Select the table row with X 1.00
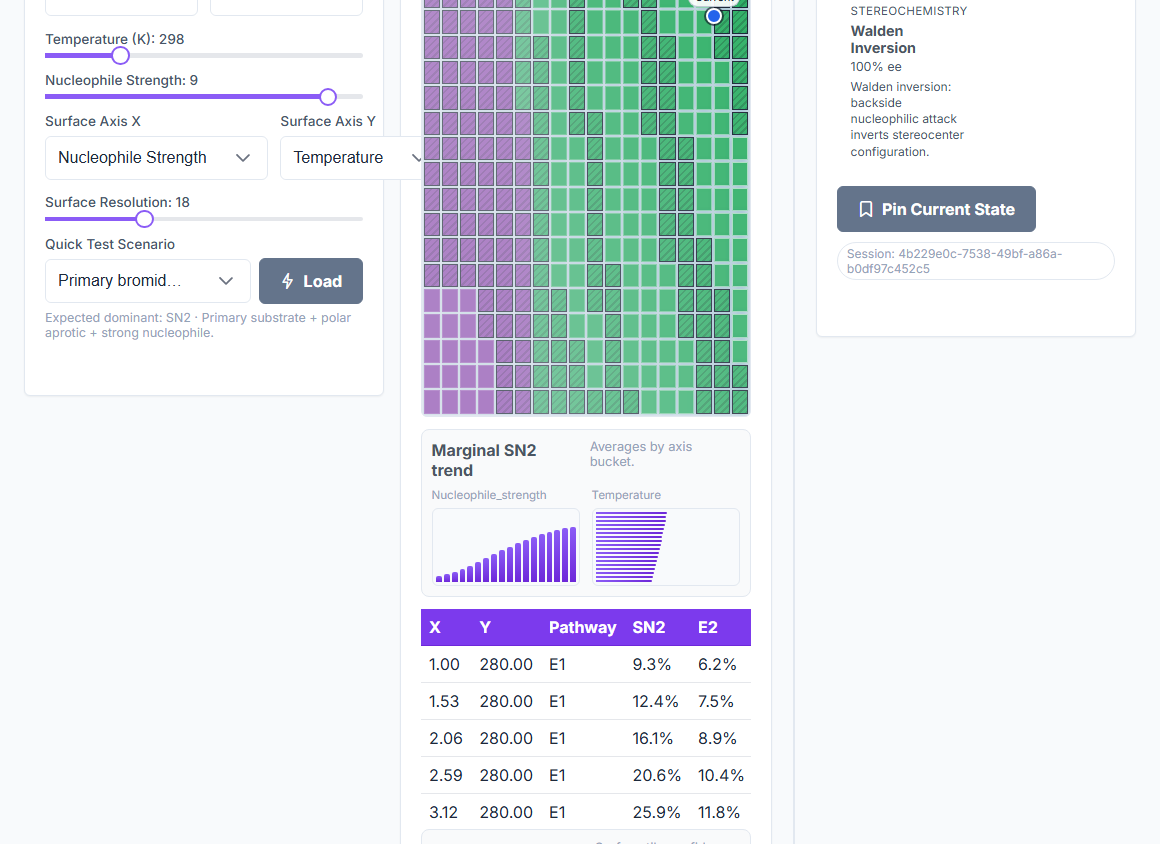The width and height of the screenshot is (1160, 844). [x=586, y=664]
